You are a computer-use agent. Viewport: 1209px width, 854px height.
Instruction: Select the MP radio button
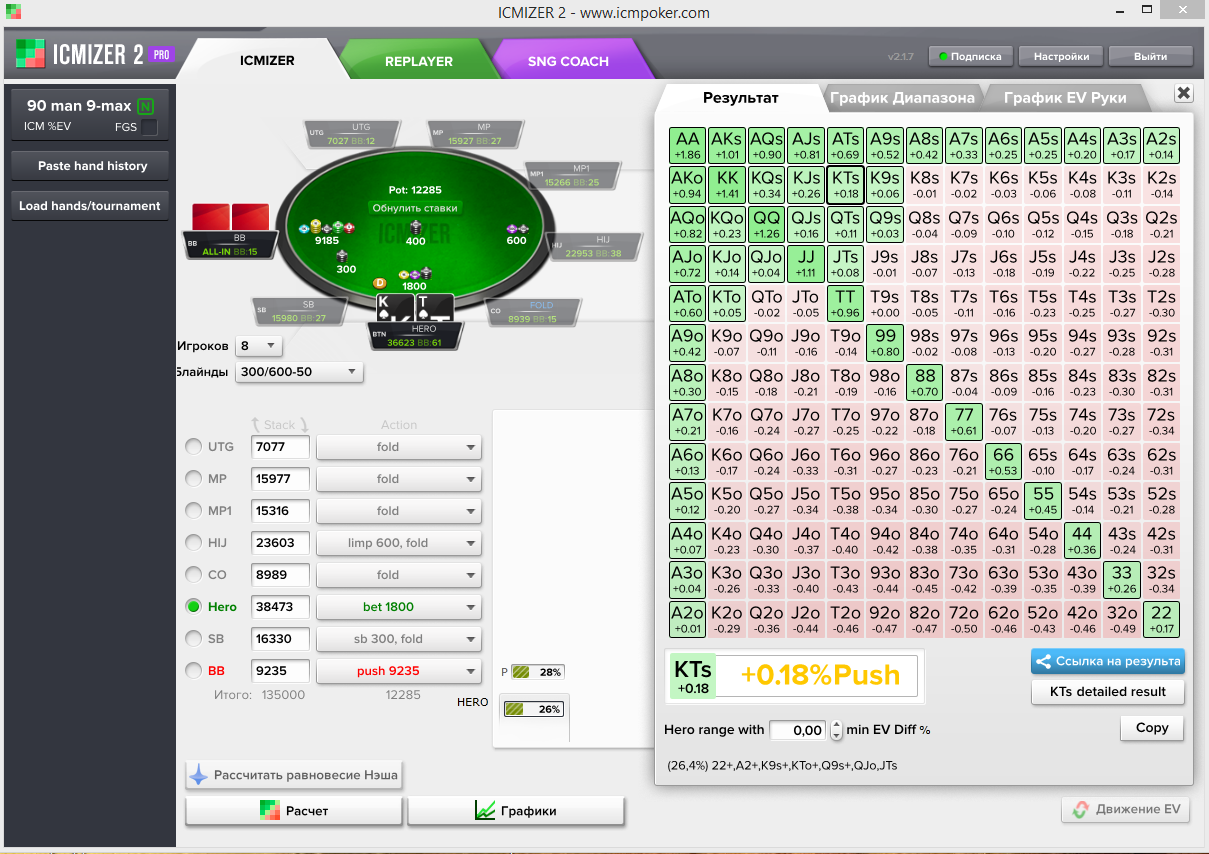pyautogui.click(x=193, y=479)
